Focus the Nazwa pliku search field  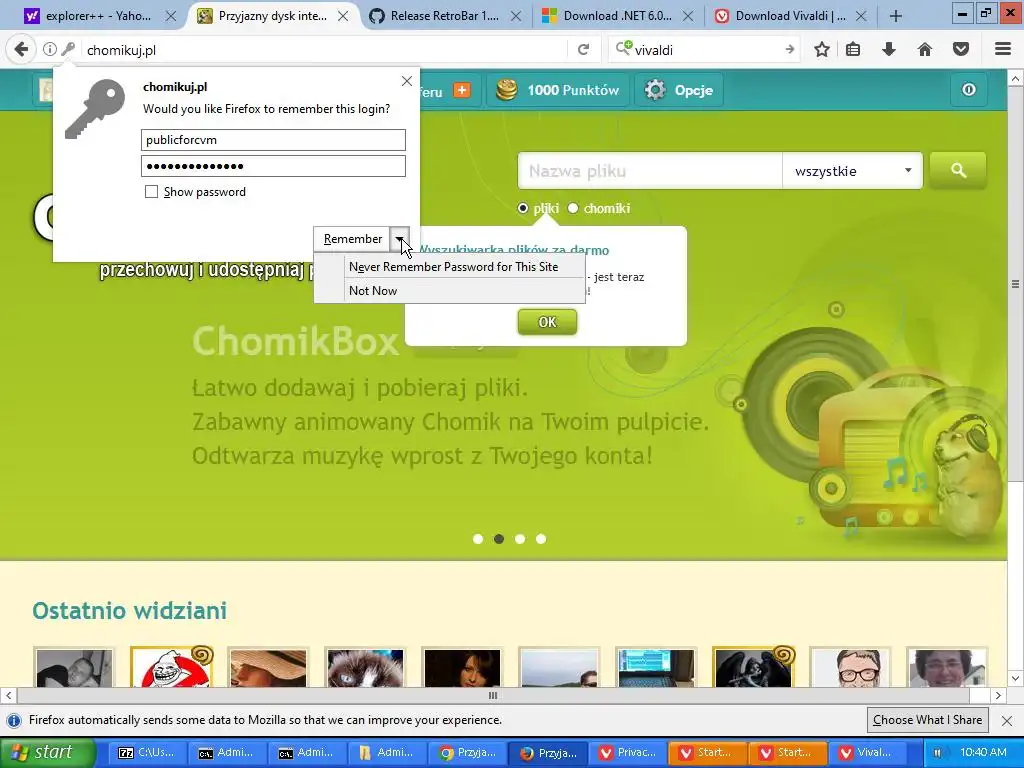pyautogui.click(x=650, y=171)
